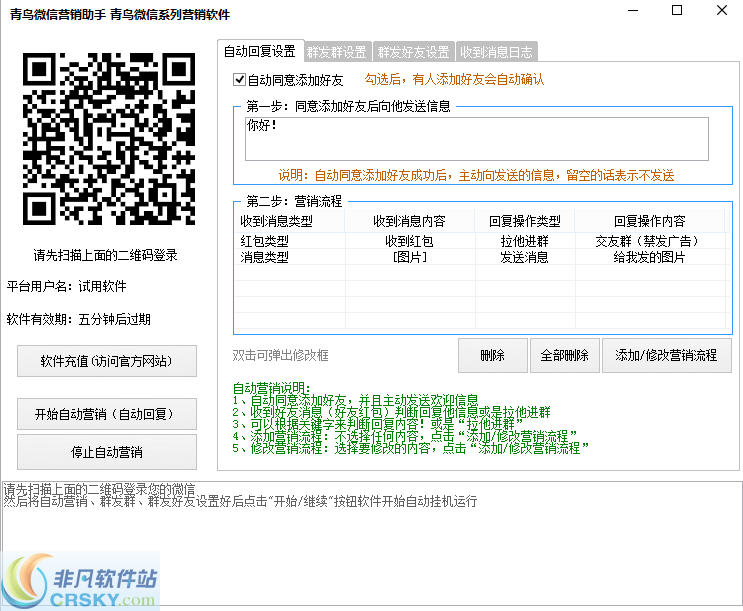Click the 全部删除 button
743x611 pixels.
coord(565,356)
